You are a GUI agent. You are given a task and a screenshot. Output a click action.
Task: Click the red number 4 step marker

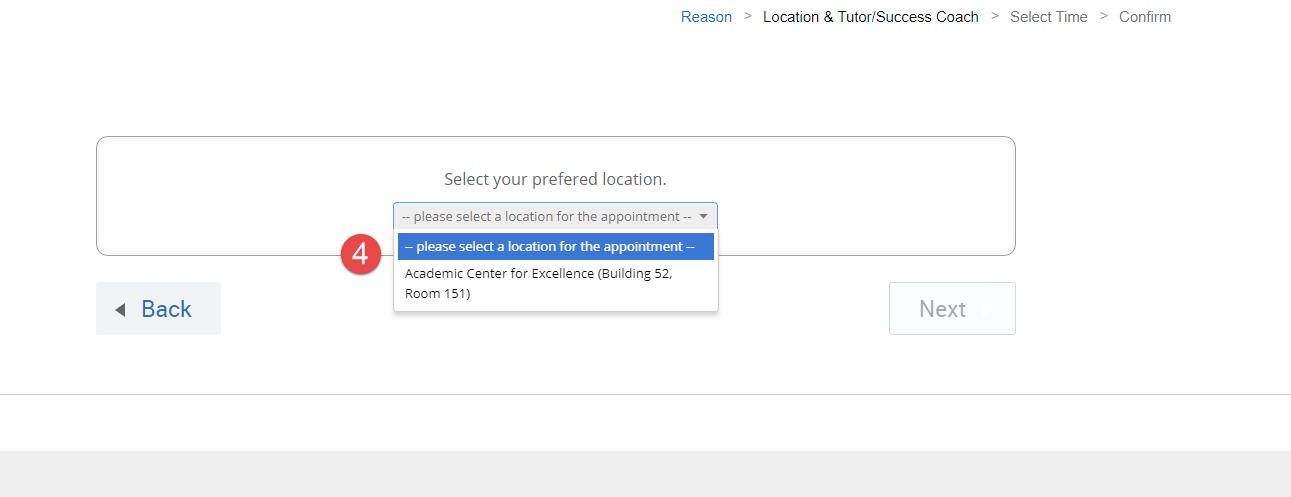[360, 253]
